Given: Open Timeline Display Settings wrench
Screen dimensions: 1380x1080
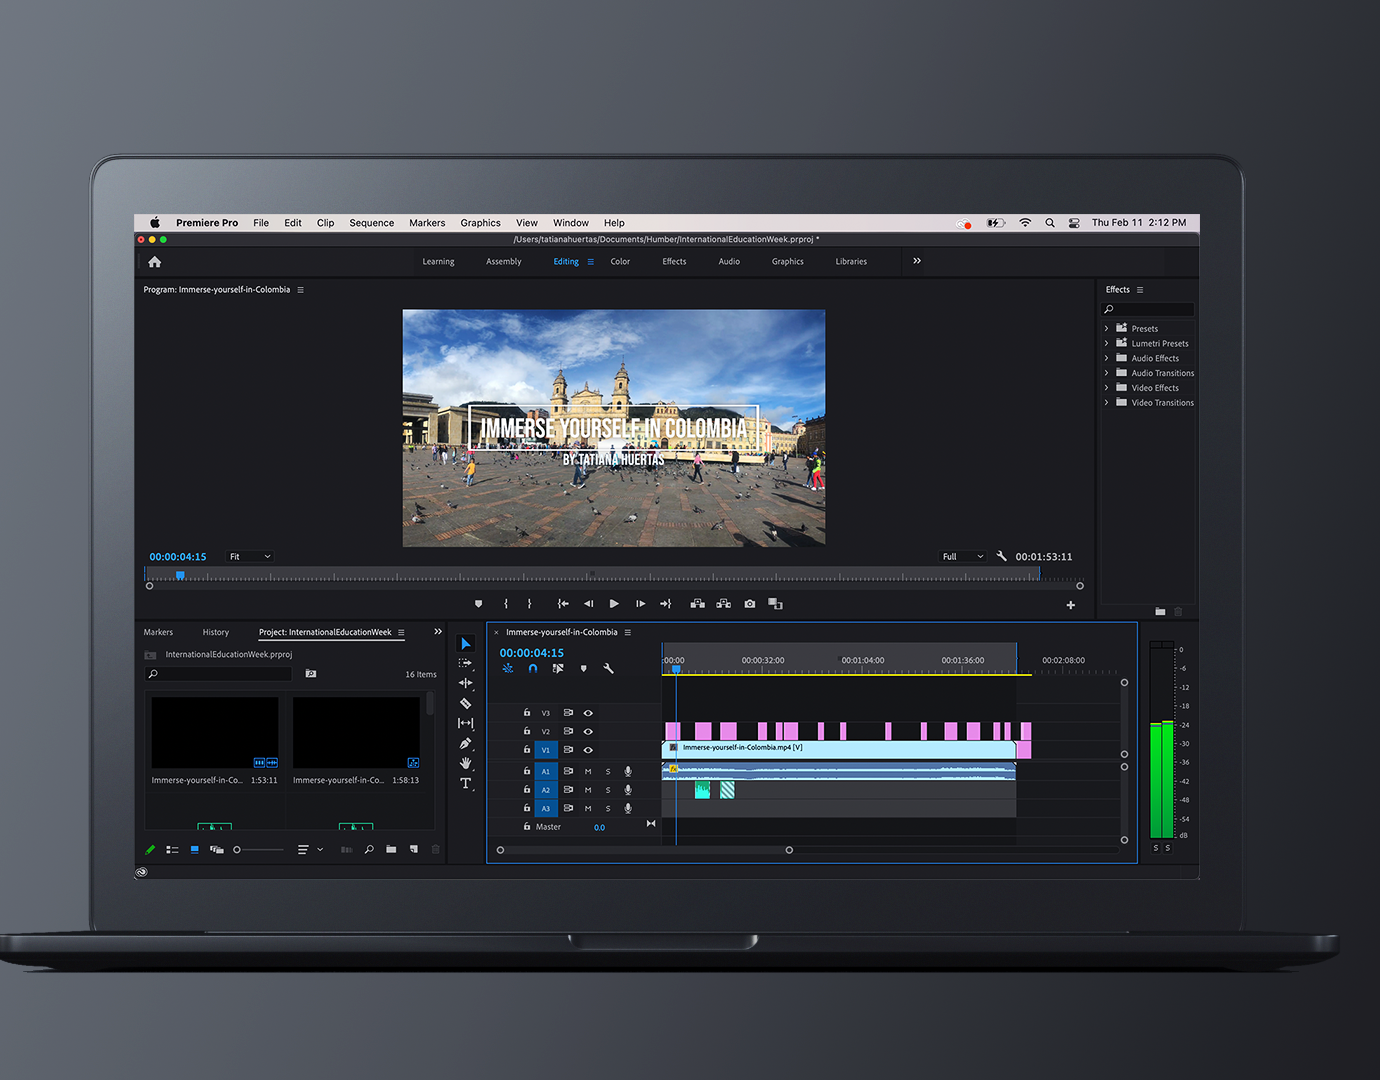Looking at the screenshot, I should click(608, 668).
